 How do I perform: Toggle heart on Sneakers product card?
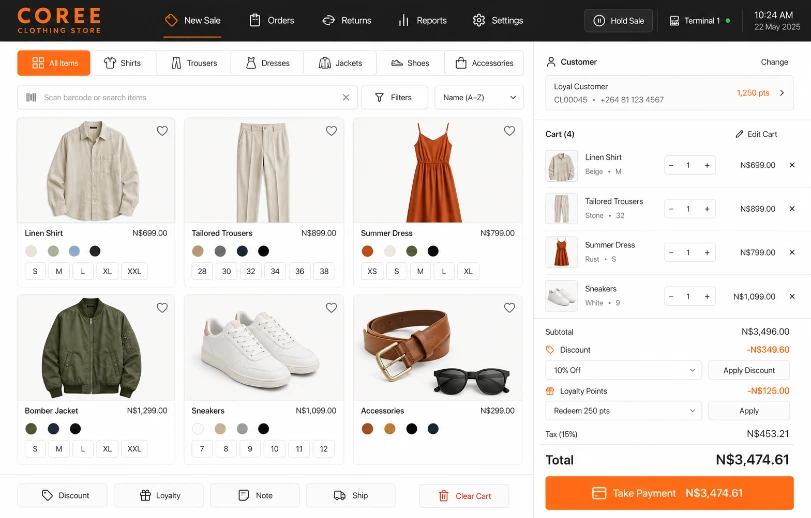[332, 308]
